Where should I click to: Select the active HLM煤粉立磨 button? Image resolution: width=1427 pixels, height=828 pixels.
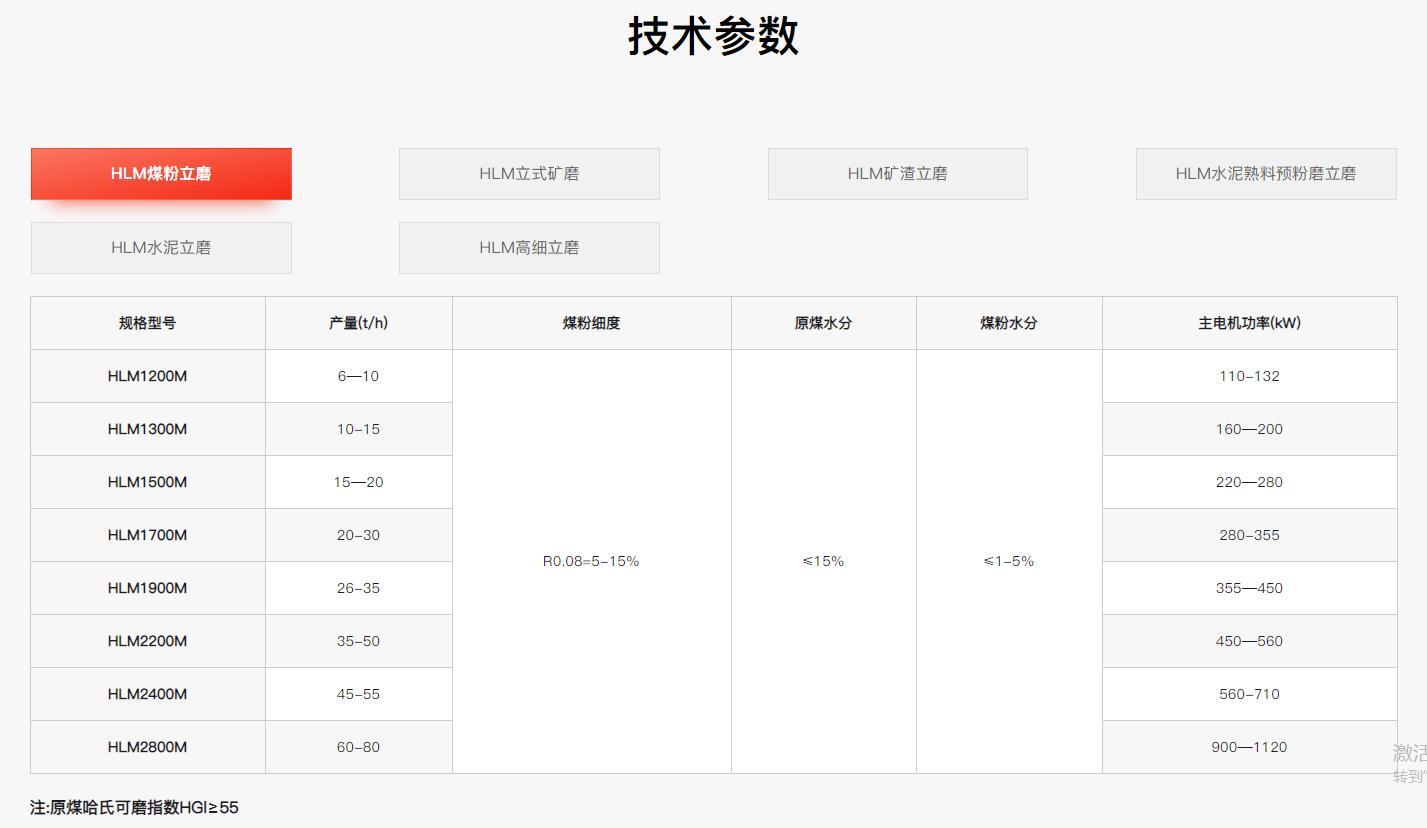(x=161, y=173)
